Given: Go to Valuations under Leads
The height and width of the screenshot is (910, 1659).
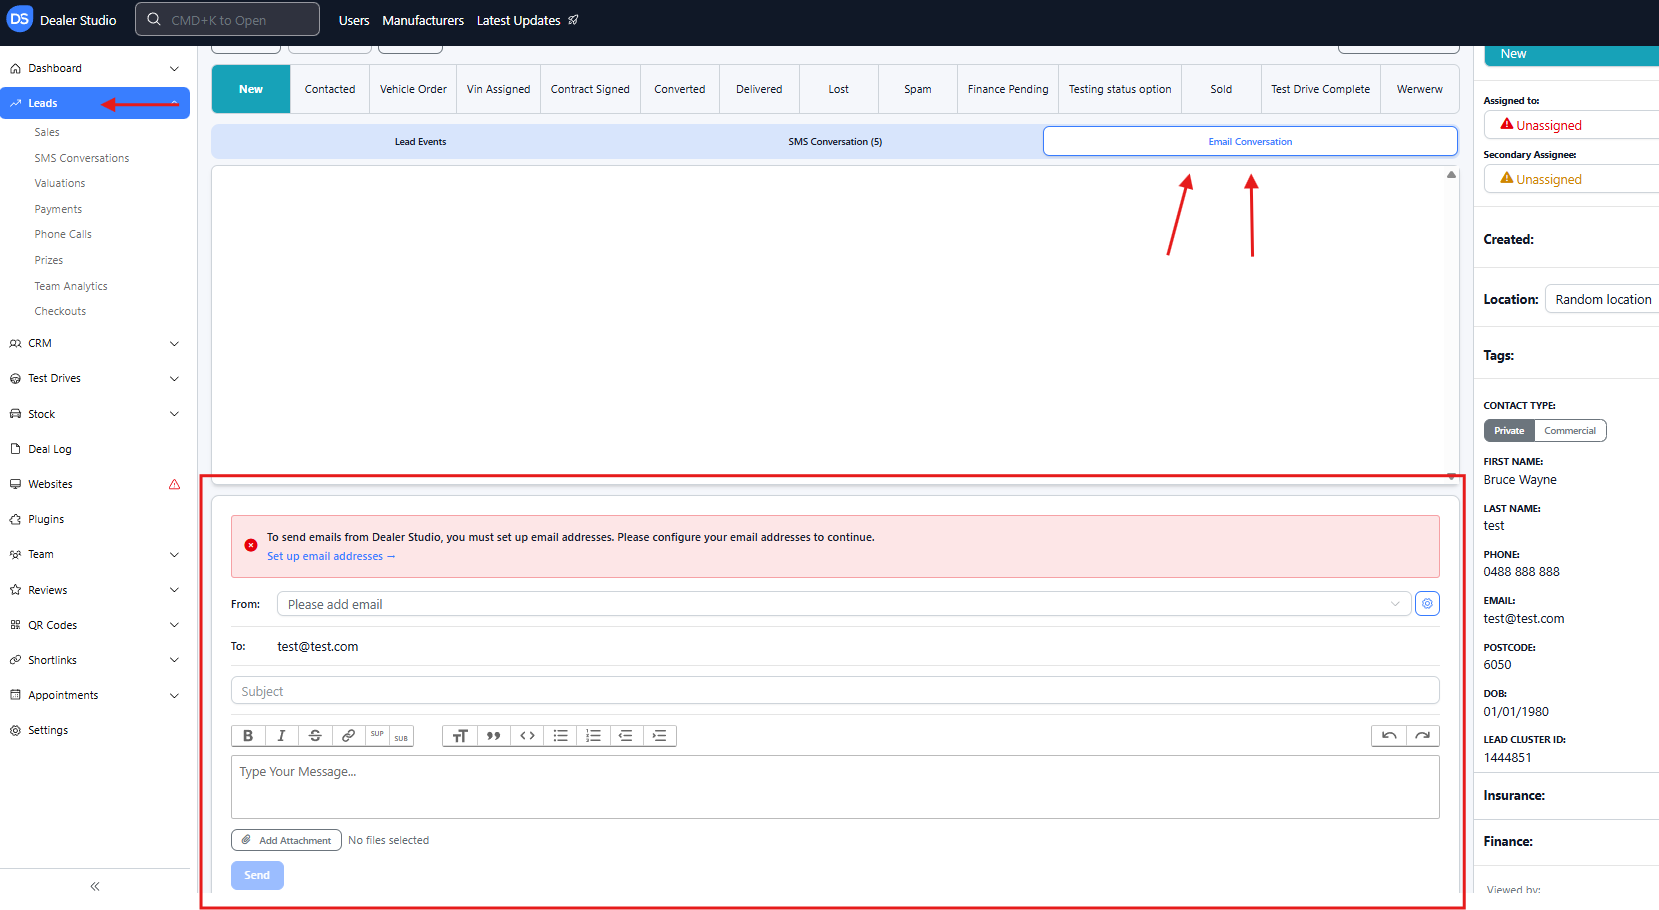Looking at the screenshot, I should [60, 183].
